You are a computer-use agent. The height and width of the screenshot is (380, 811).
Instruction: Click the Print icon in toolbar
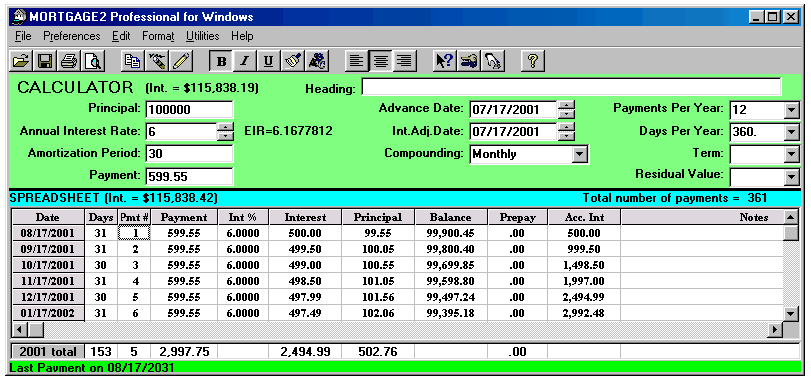tap(69, 62)
